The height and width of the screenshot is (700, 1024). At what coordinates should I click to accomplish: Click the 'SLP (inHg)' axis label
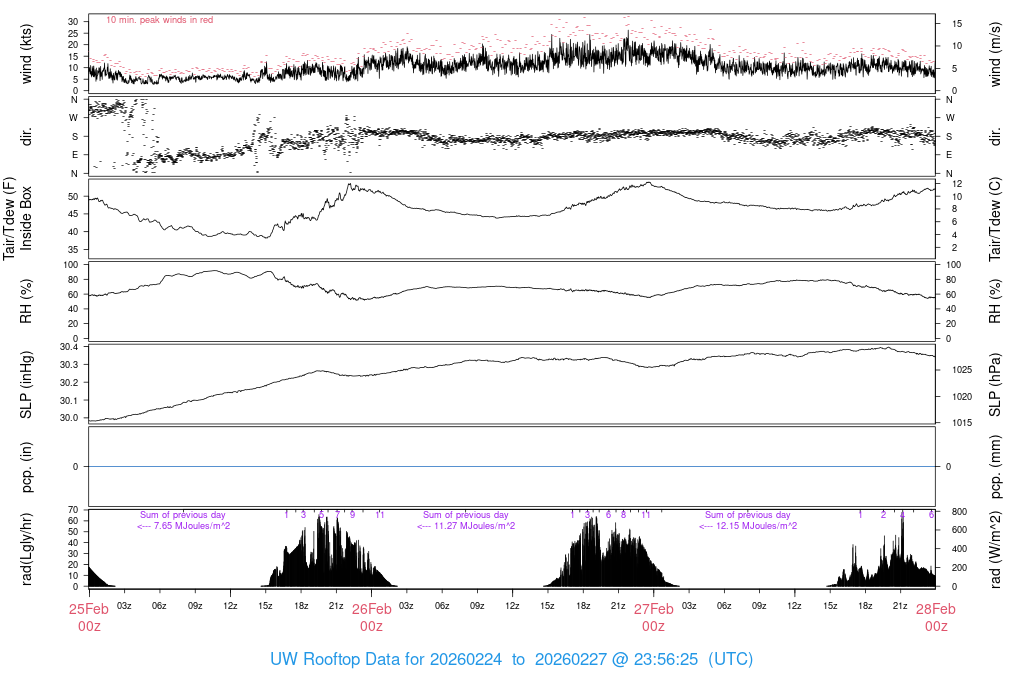pyautogui.click(x=26, y=385)
